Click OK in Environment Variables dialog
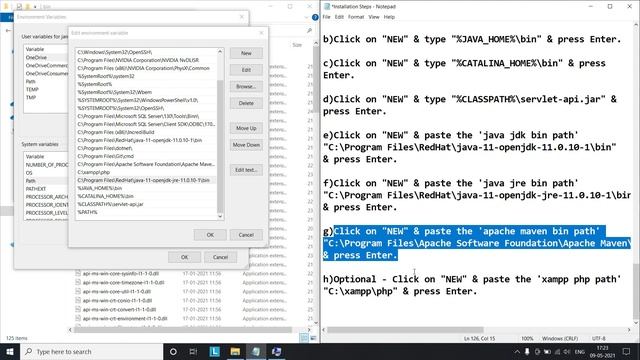This screenshot has width=640, height=360. click(184, 257)
